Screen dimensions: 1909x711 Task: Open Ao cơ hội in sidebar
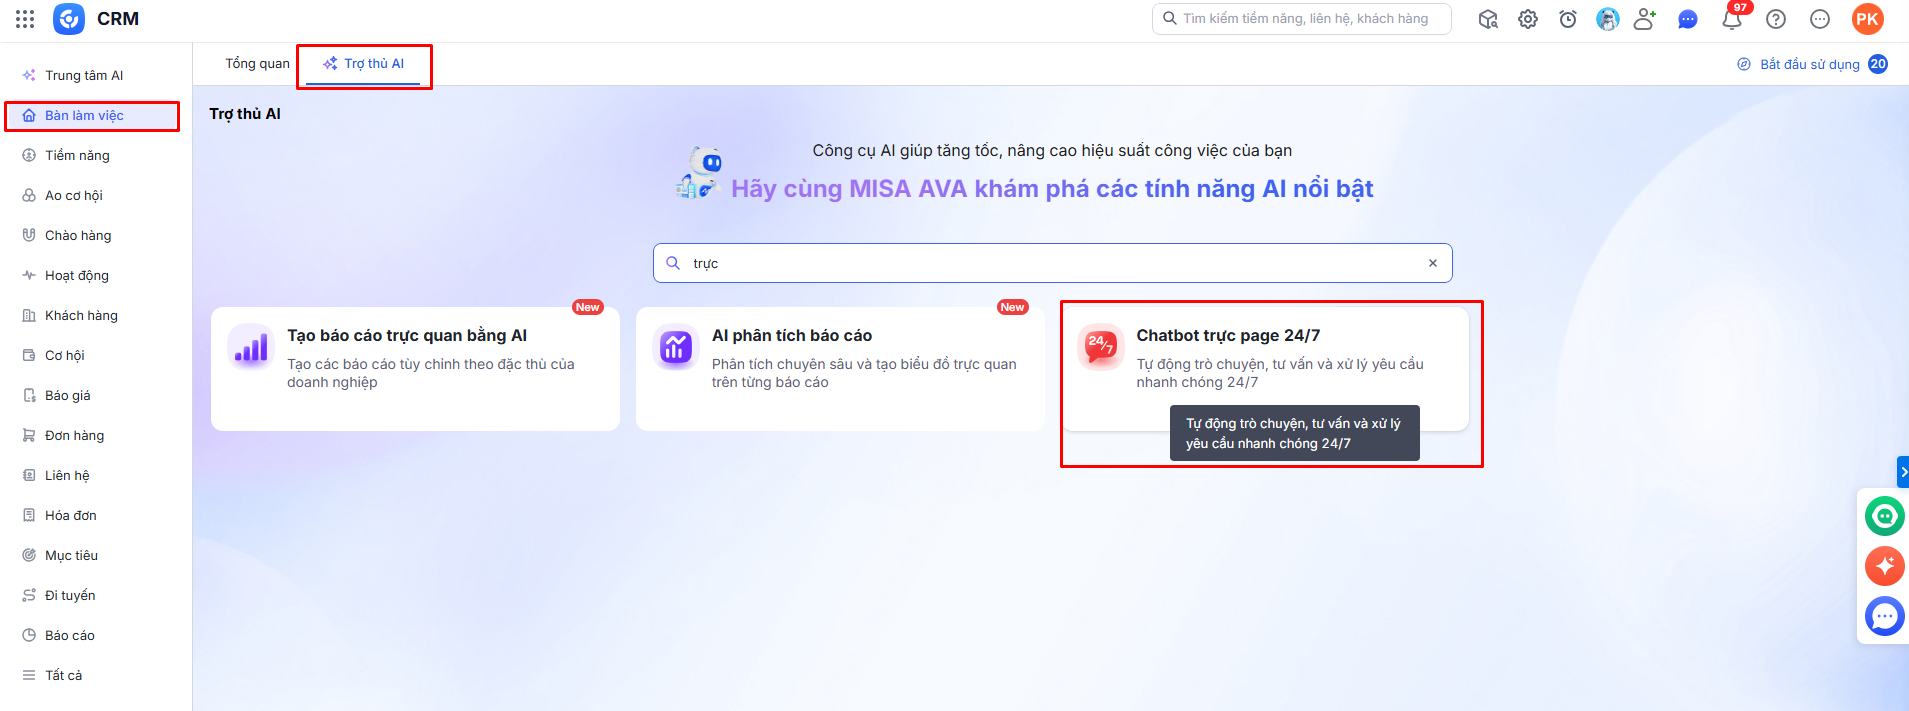click(x=96, y=195)
